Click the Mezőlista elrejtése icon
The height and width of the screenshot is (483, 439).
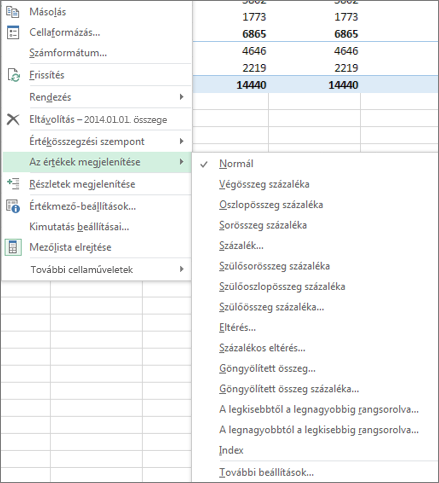13,247
